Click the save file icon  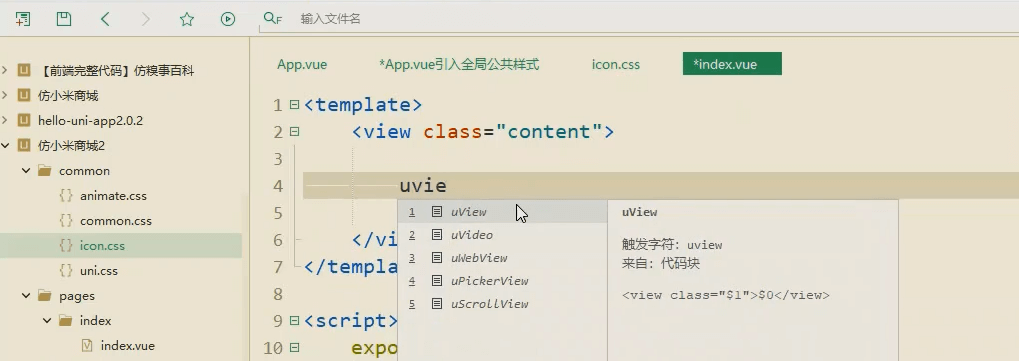pos(64,19)
